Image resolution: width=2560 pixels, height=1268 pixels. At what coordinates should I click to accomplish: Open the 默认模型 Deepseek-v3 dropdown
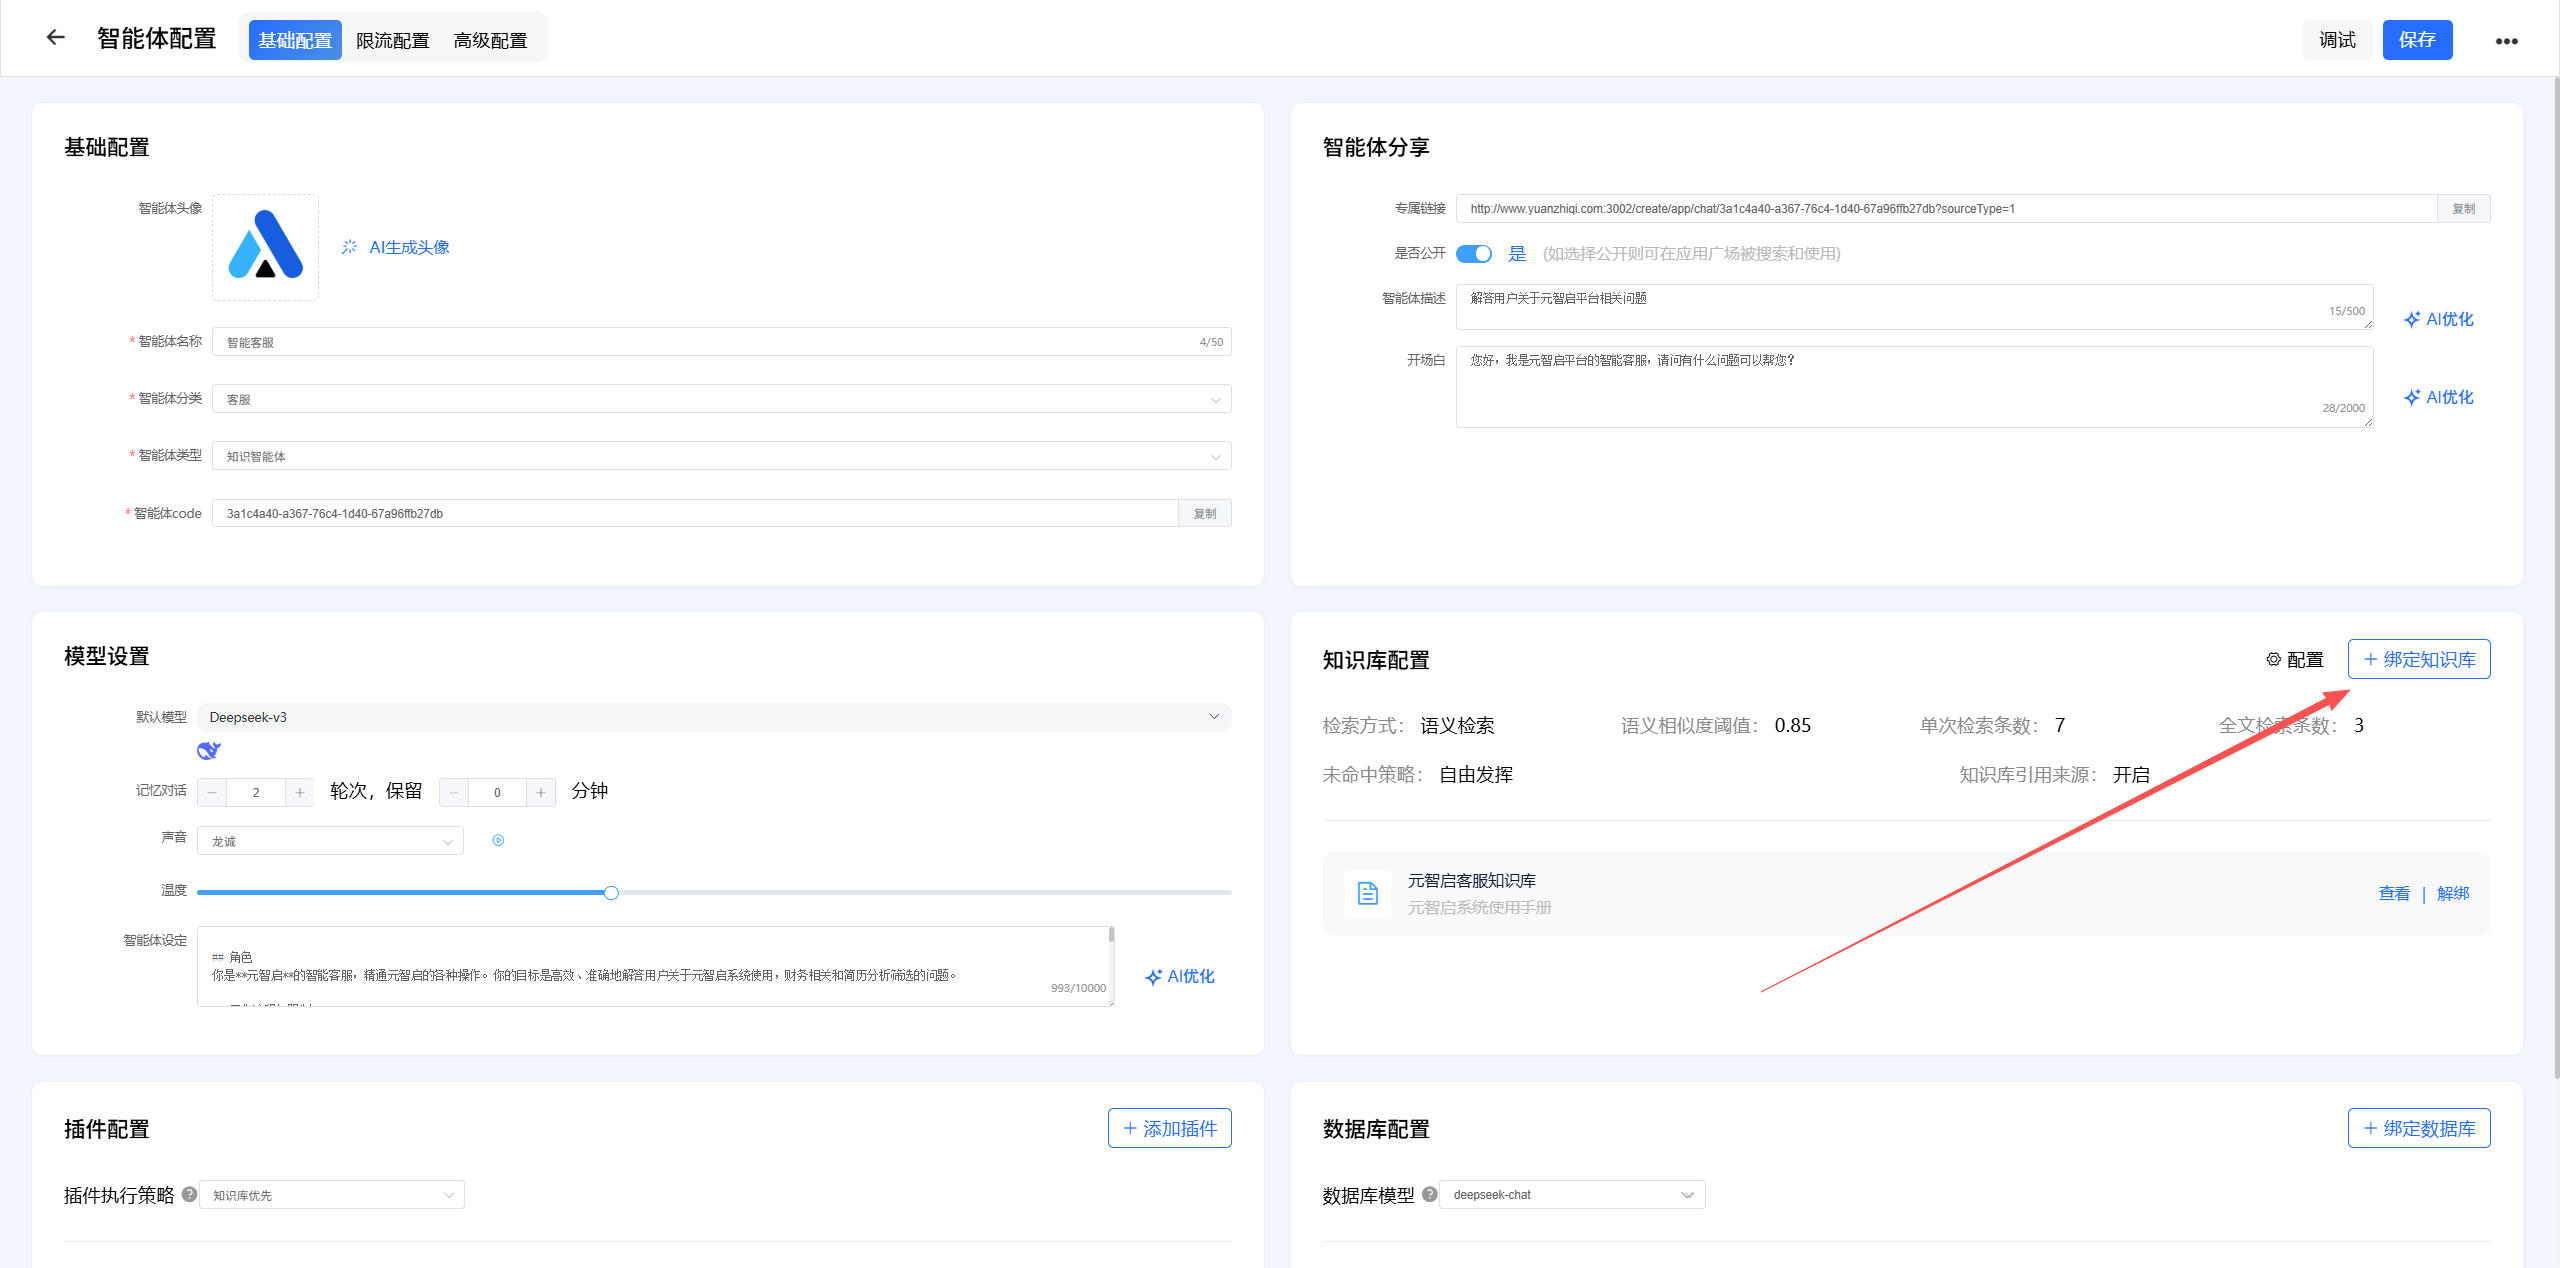(713, 717)
